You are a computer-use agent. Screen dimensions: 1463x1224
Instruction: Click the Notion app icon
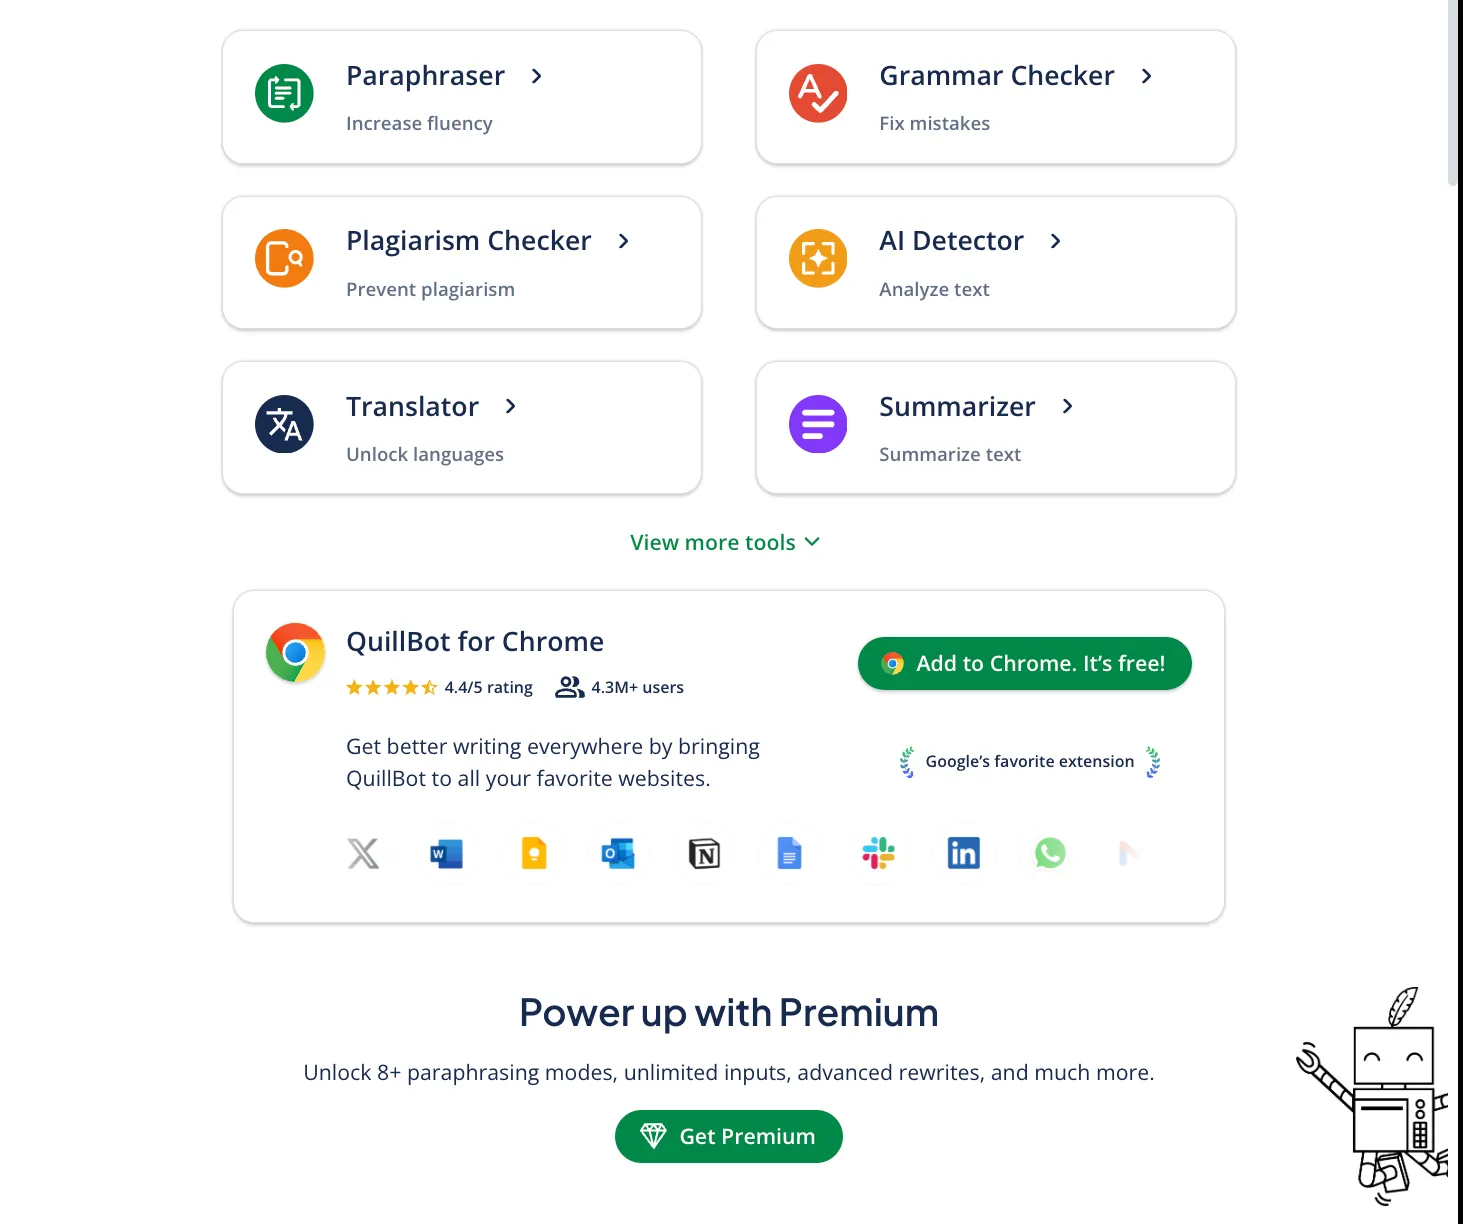[704, 853]
